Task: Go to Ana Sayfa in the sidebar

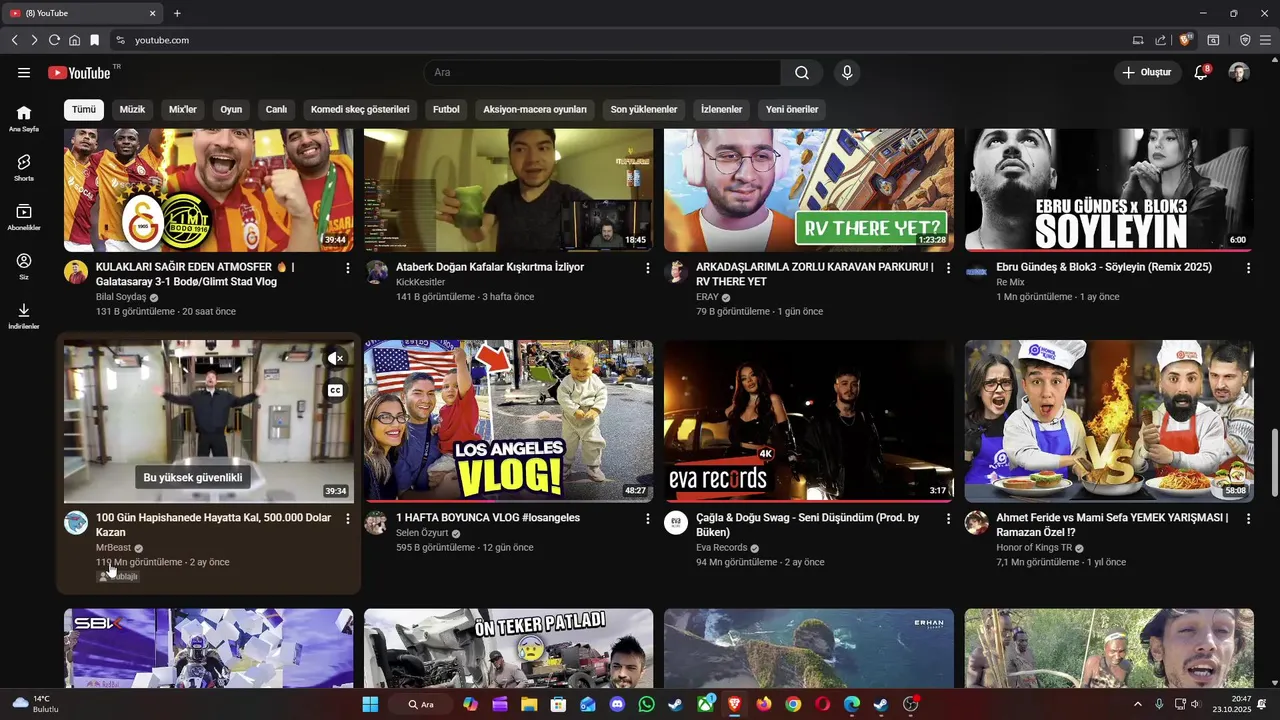Action: (x=24, y=118)
